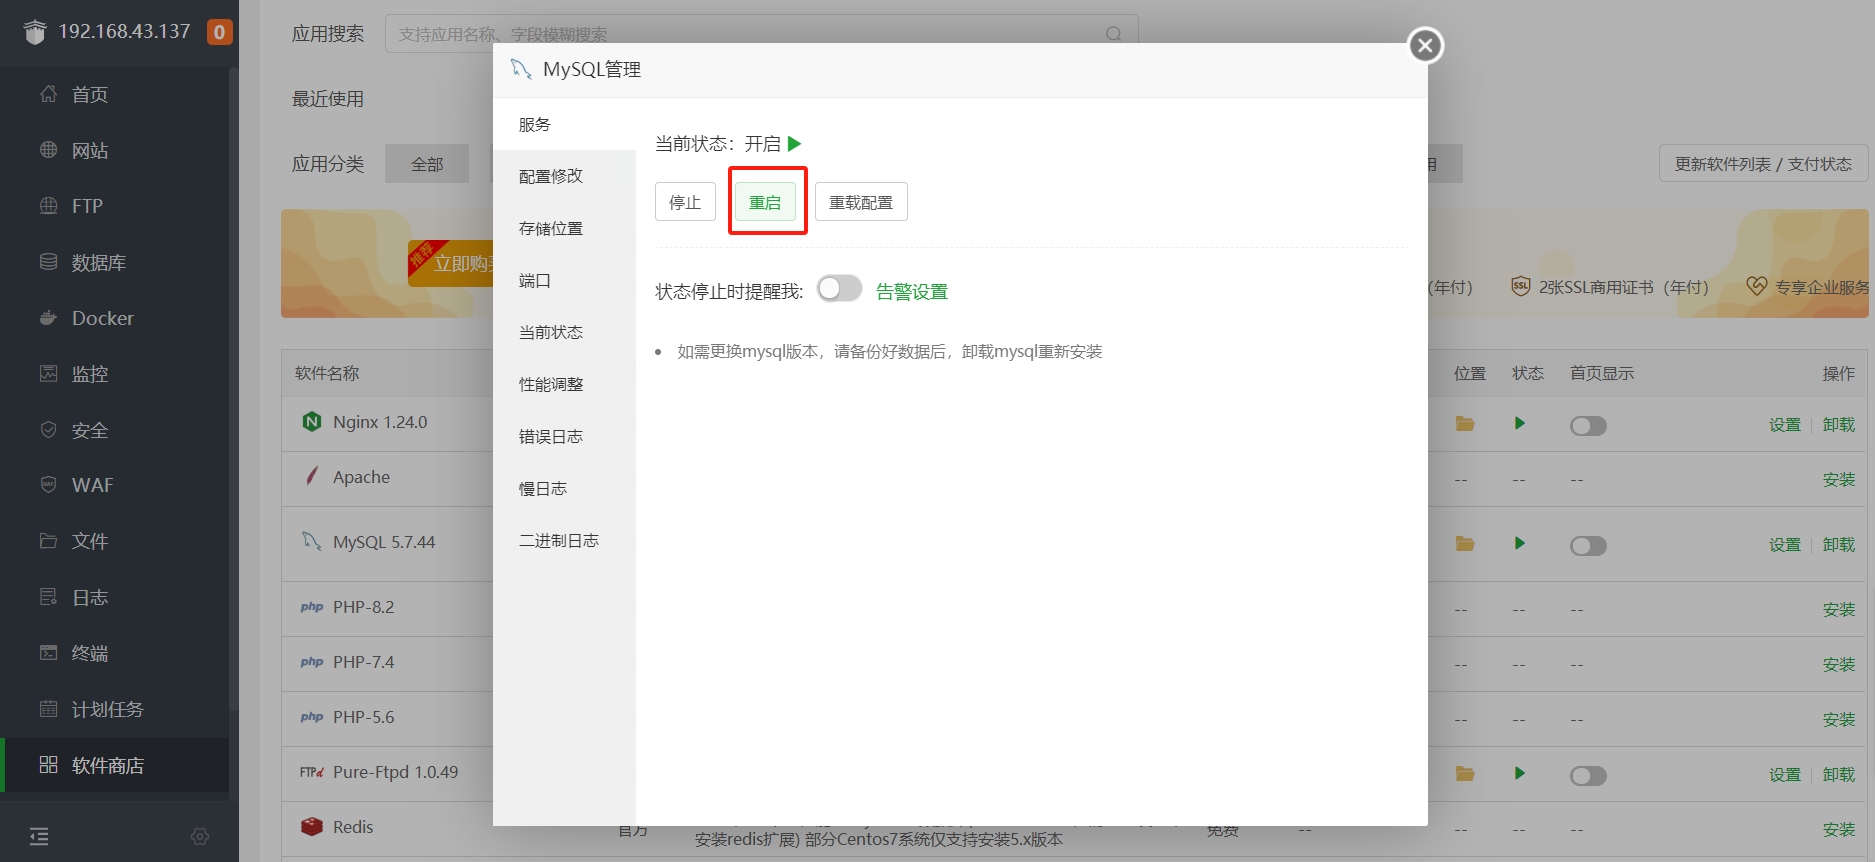Click the search magnifier icon
This screenshot has height=862, width=1875.
pyautogui.click(x=1113, y=34)
